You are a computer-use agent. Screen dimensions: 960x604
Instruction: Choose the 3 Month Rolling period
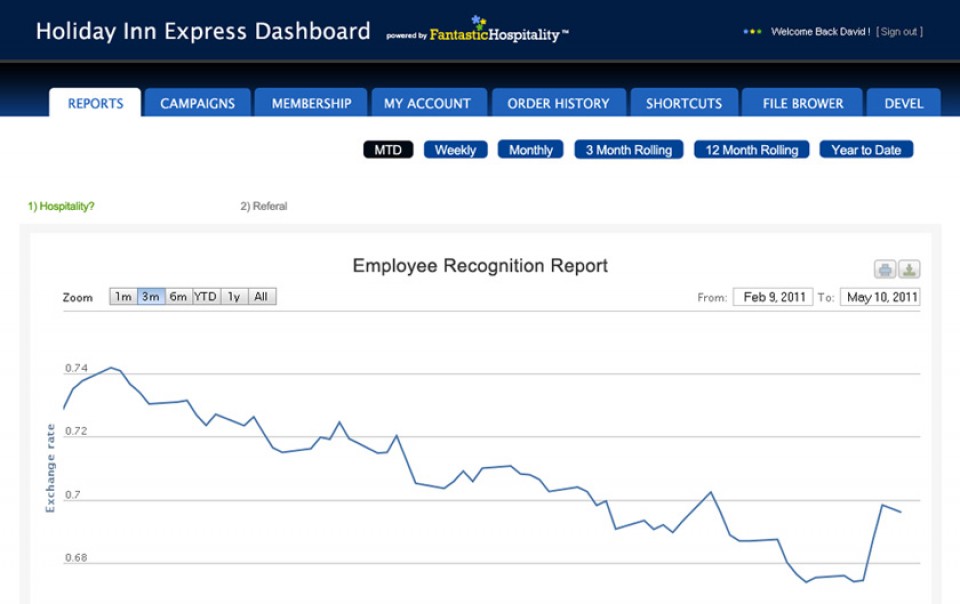629,150
